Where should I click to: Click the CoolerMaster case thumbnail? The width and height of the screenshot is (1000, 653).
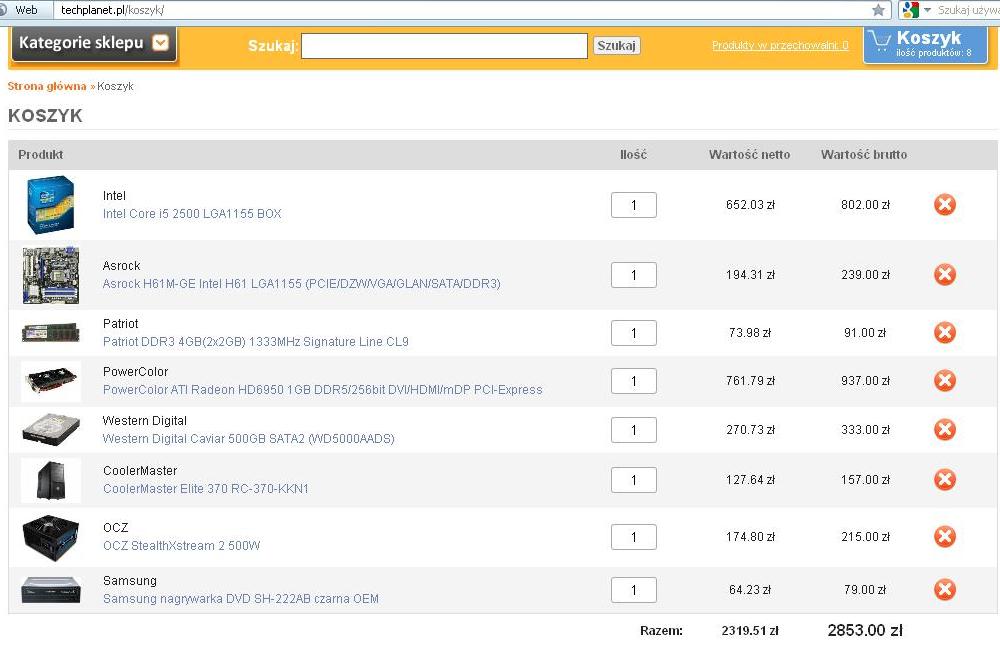51,480
